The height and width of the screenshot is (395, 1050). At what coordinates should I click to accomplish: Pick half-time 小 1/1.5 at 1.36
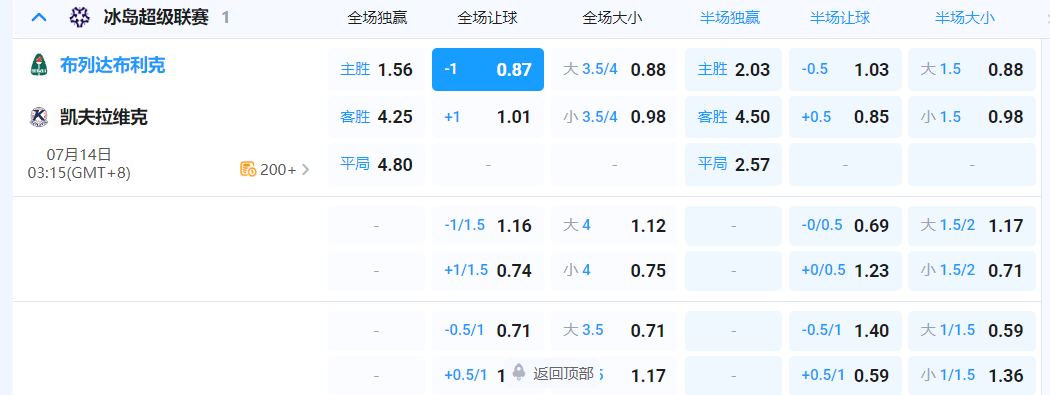pos(972,376)
